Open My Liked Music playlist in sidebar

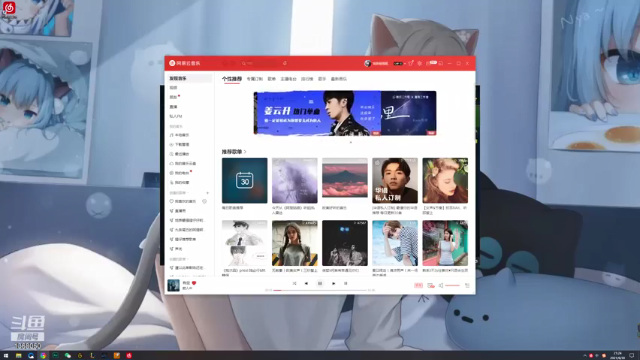pyautogui.click(x=183, y=201)
